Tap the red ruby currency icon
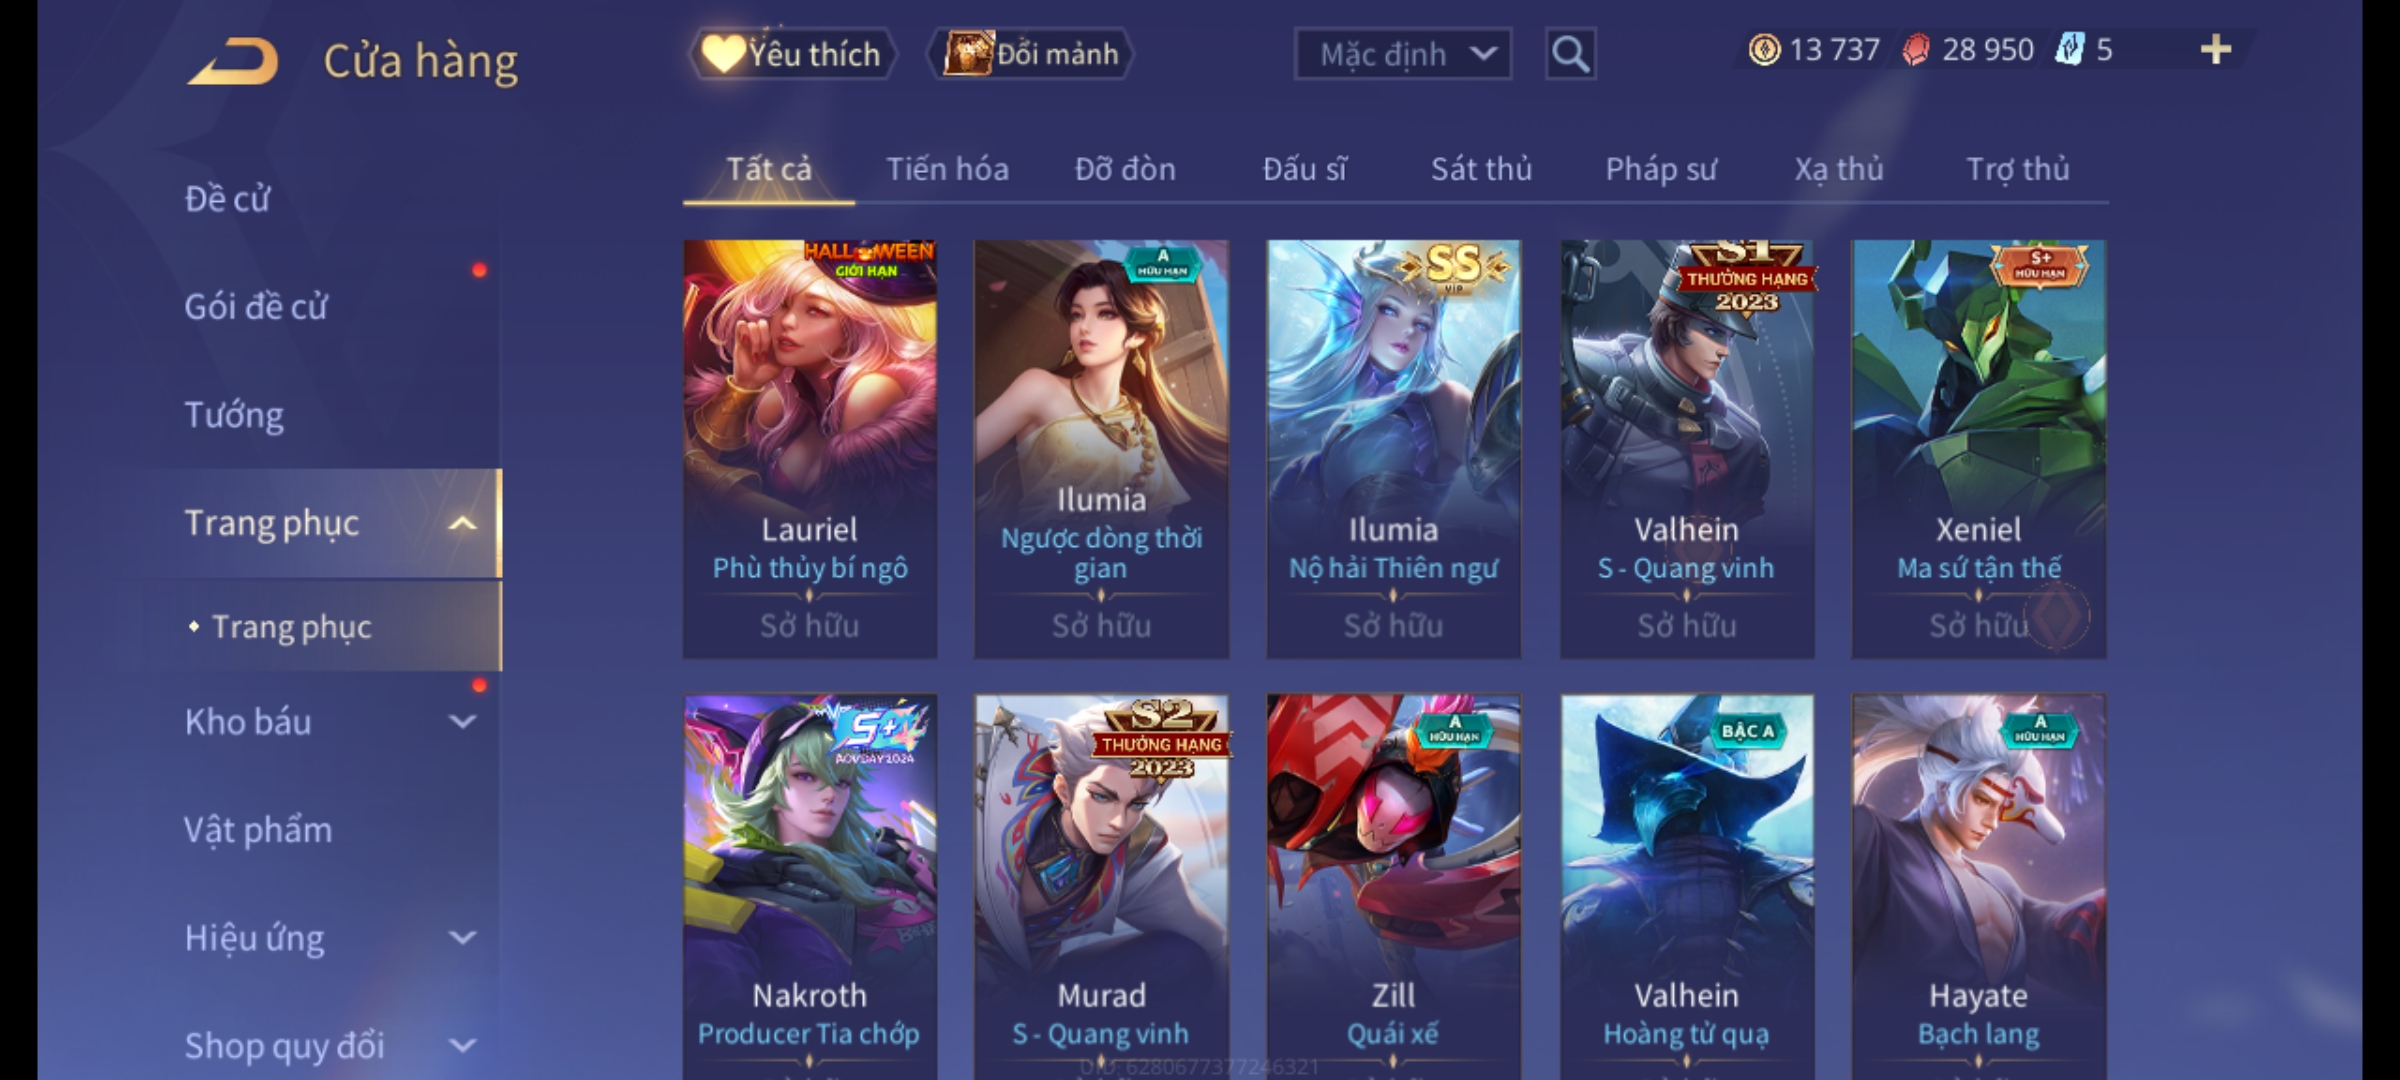This screenshot has width=2400, height=1080. click(x=1915, y=50)
